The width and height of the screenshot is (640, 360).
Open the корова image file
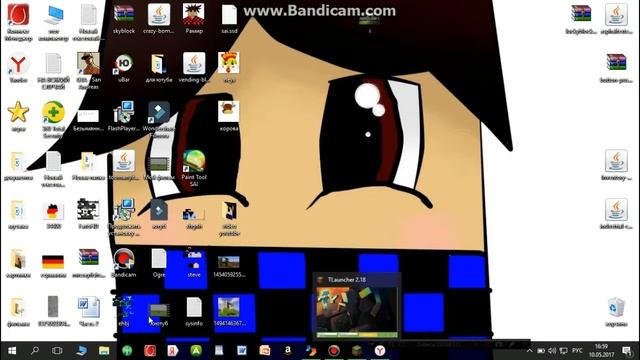click(229, 116)
